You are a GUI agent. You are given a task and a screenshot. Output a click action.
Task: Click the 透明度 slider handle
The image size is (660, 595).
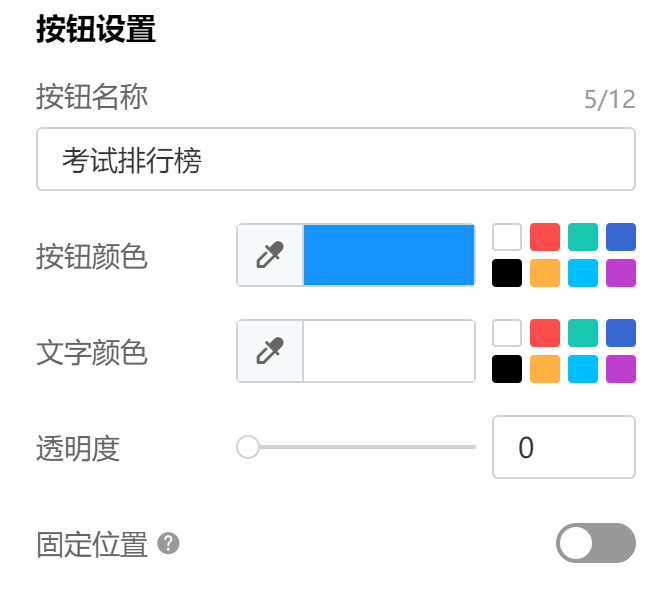click(x=248, y=447)
